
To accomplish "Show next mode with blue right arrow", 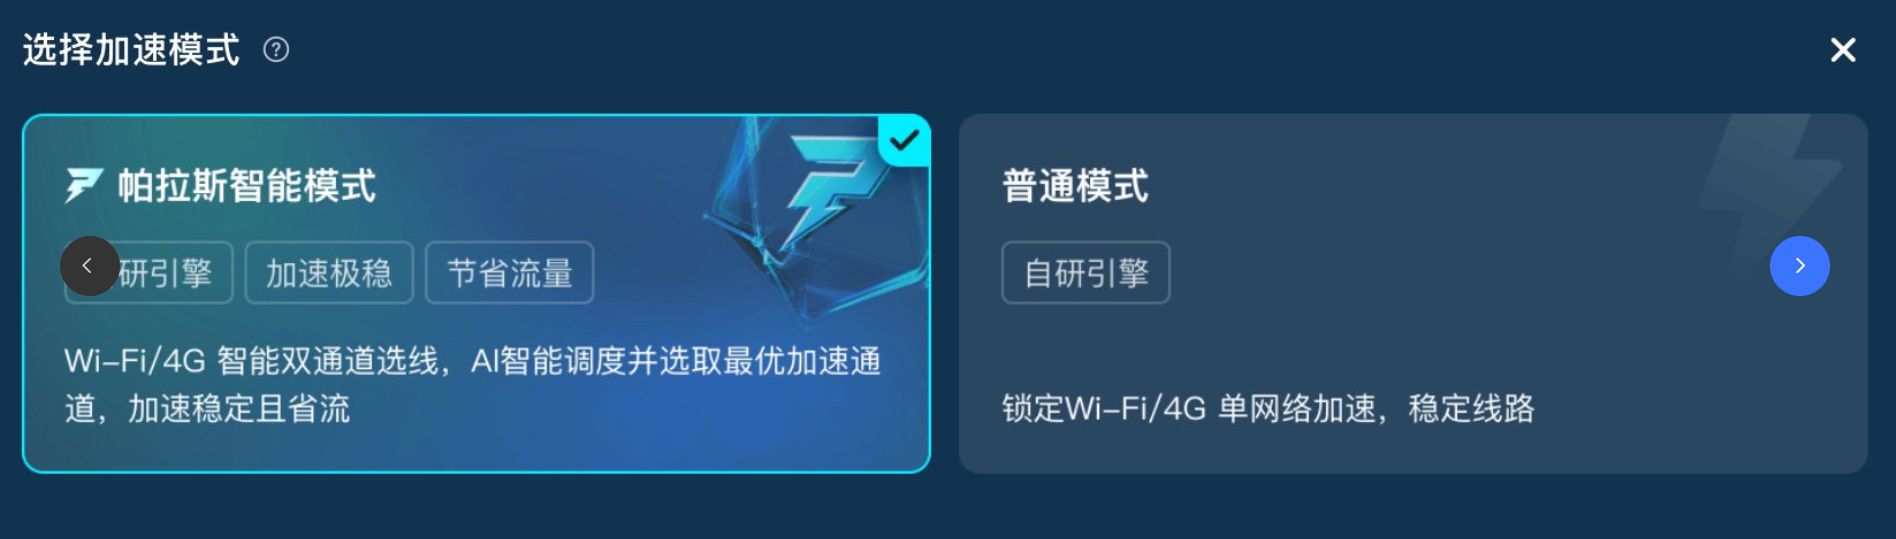I will pos(1800,266).
